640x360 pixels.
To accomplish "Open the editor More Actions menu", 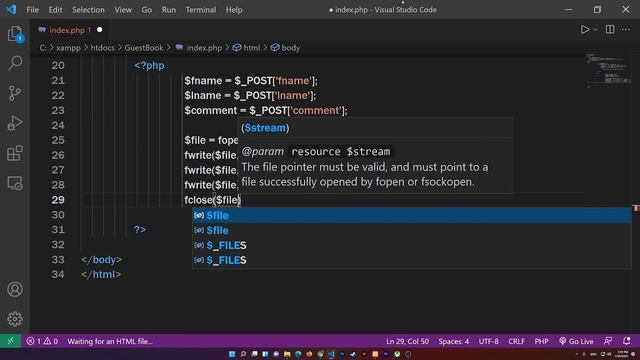I will pyautogui.click(x=626, y=29).
